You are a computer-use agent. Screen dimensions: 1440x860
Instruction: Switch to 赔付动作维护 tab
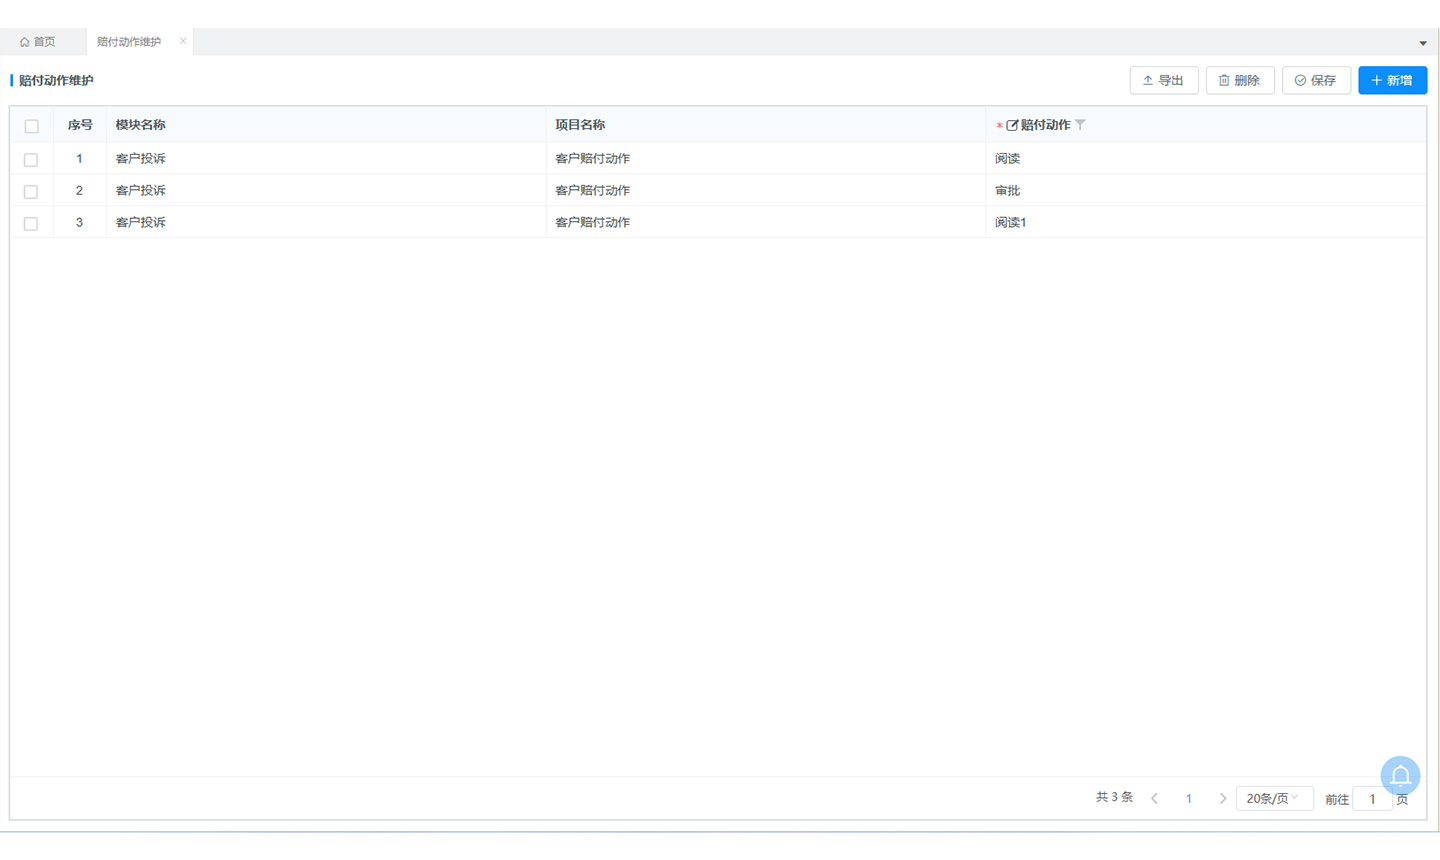point(128,42)
